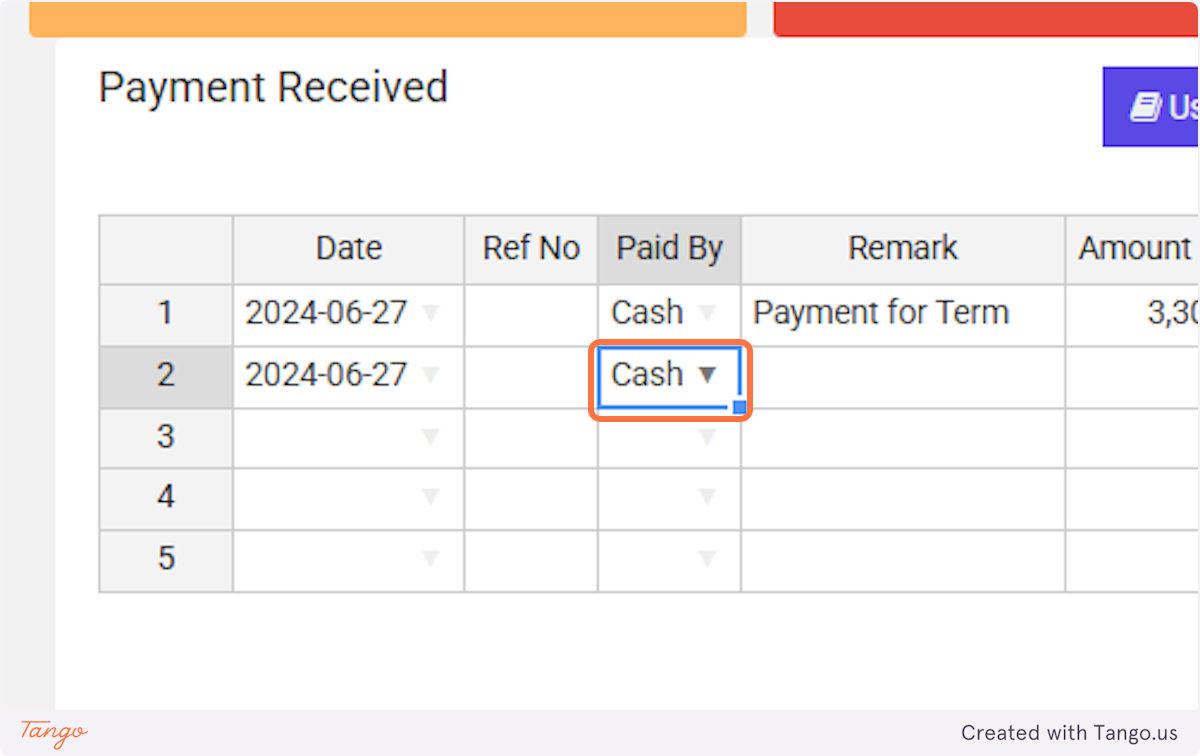Click the Ref No column header
Viewport: 1200px width, 756px height.
coord(531,249)
